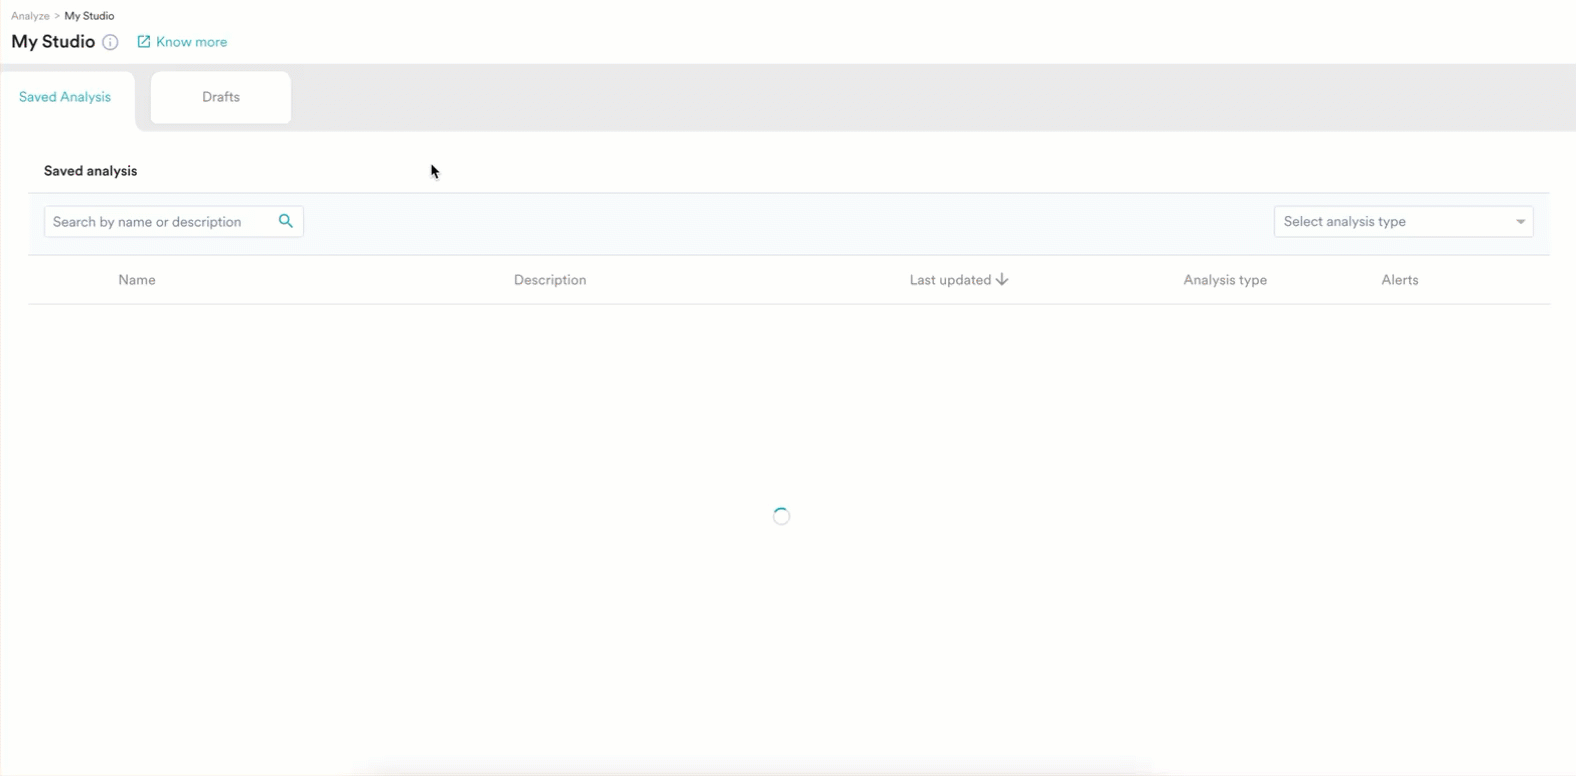Click the My Studio page title
This screenshot has height=776, width=1576.
coord(53,42)
